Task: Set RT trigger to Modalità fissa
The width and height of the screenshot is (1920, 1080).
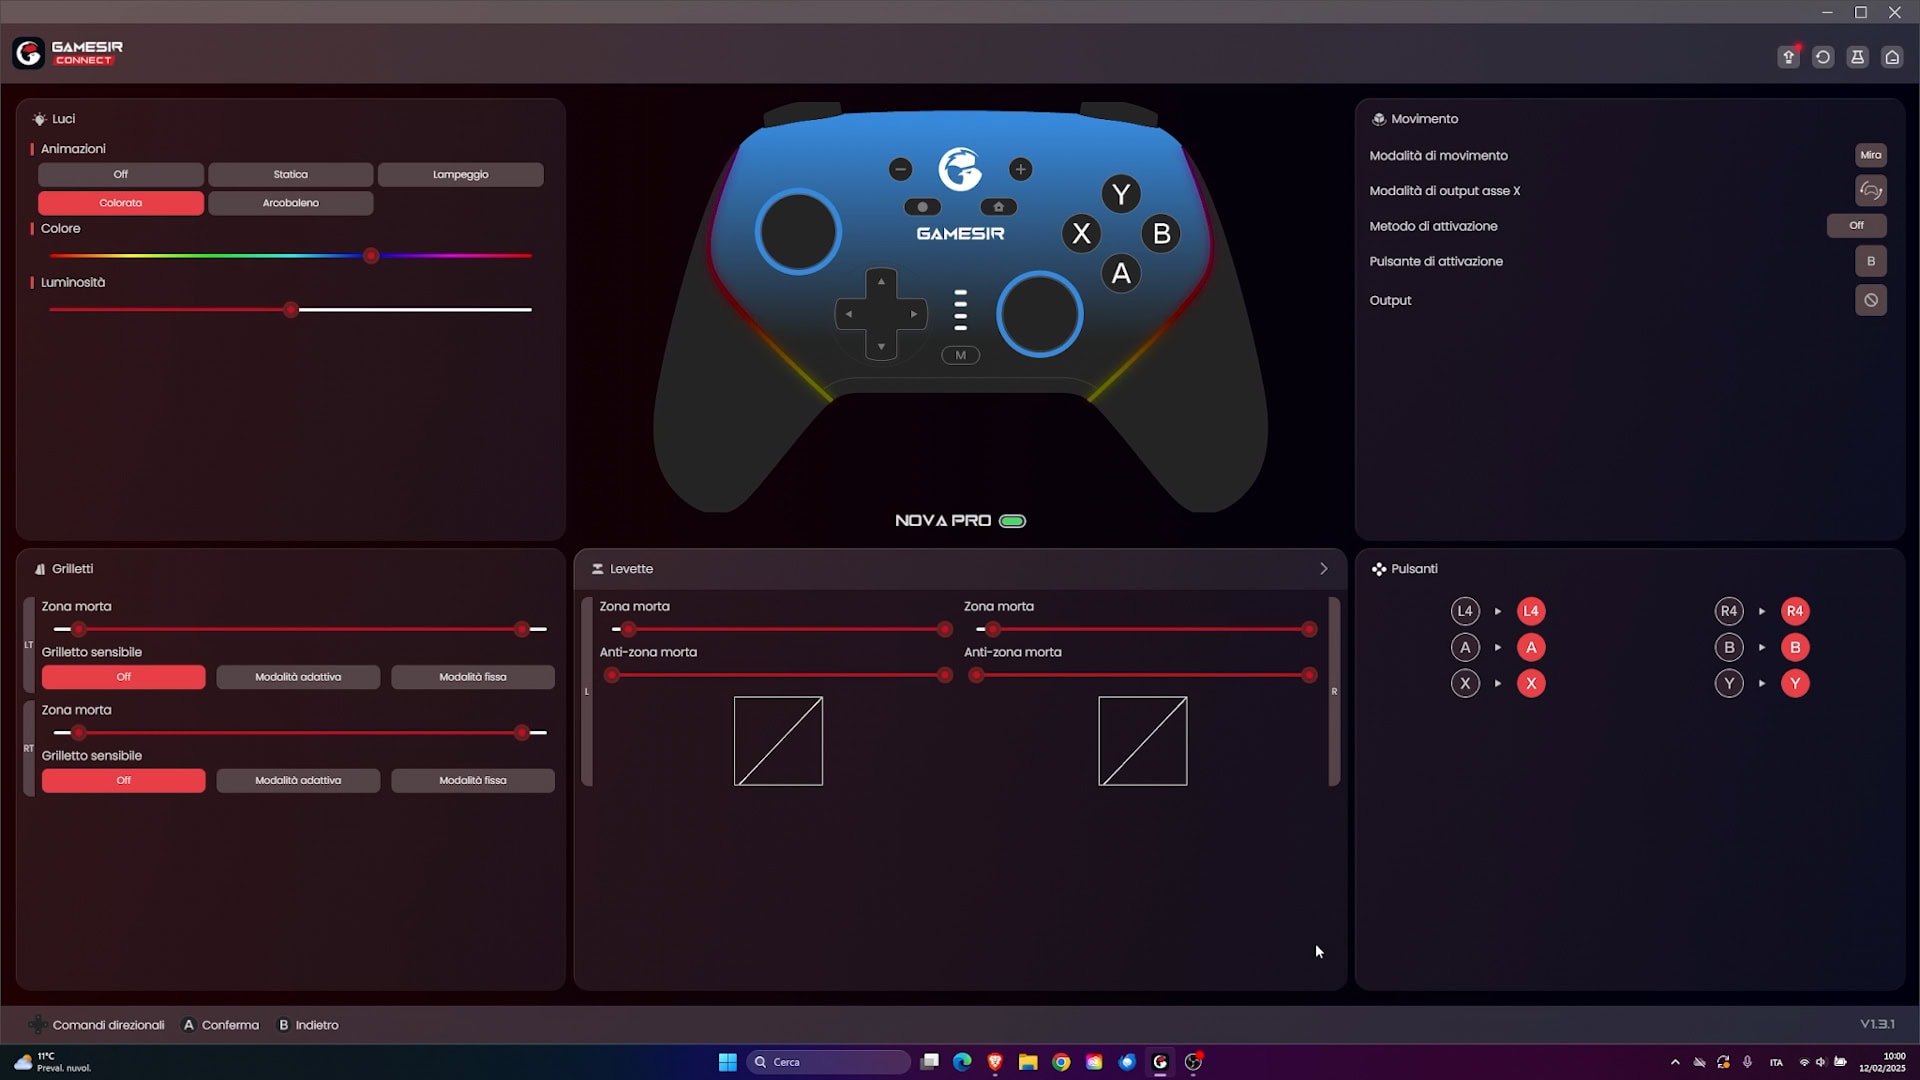Action: tap(472, 780)
